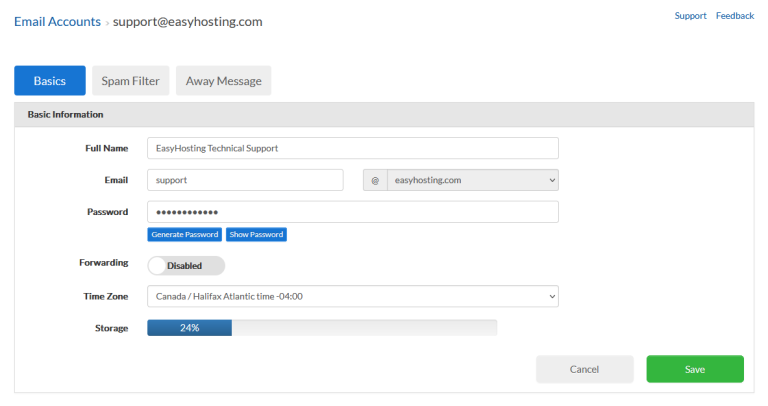This screenshot has width=768, height=406.
Task: Switch to the Spam Filter tab
Action: 130,81
